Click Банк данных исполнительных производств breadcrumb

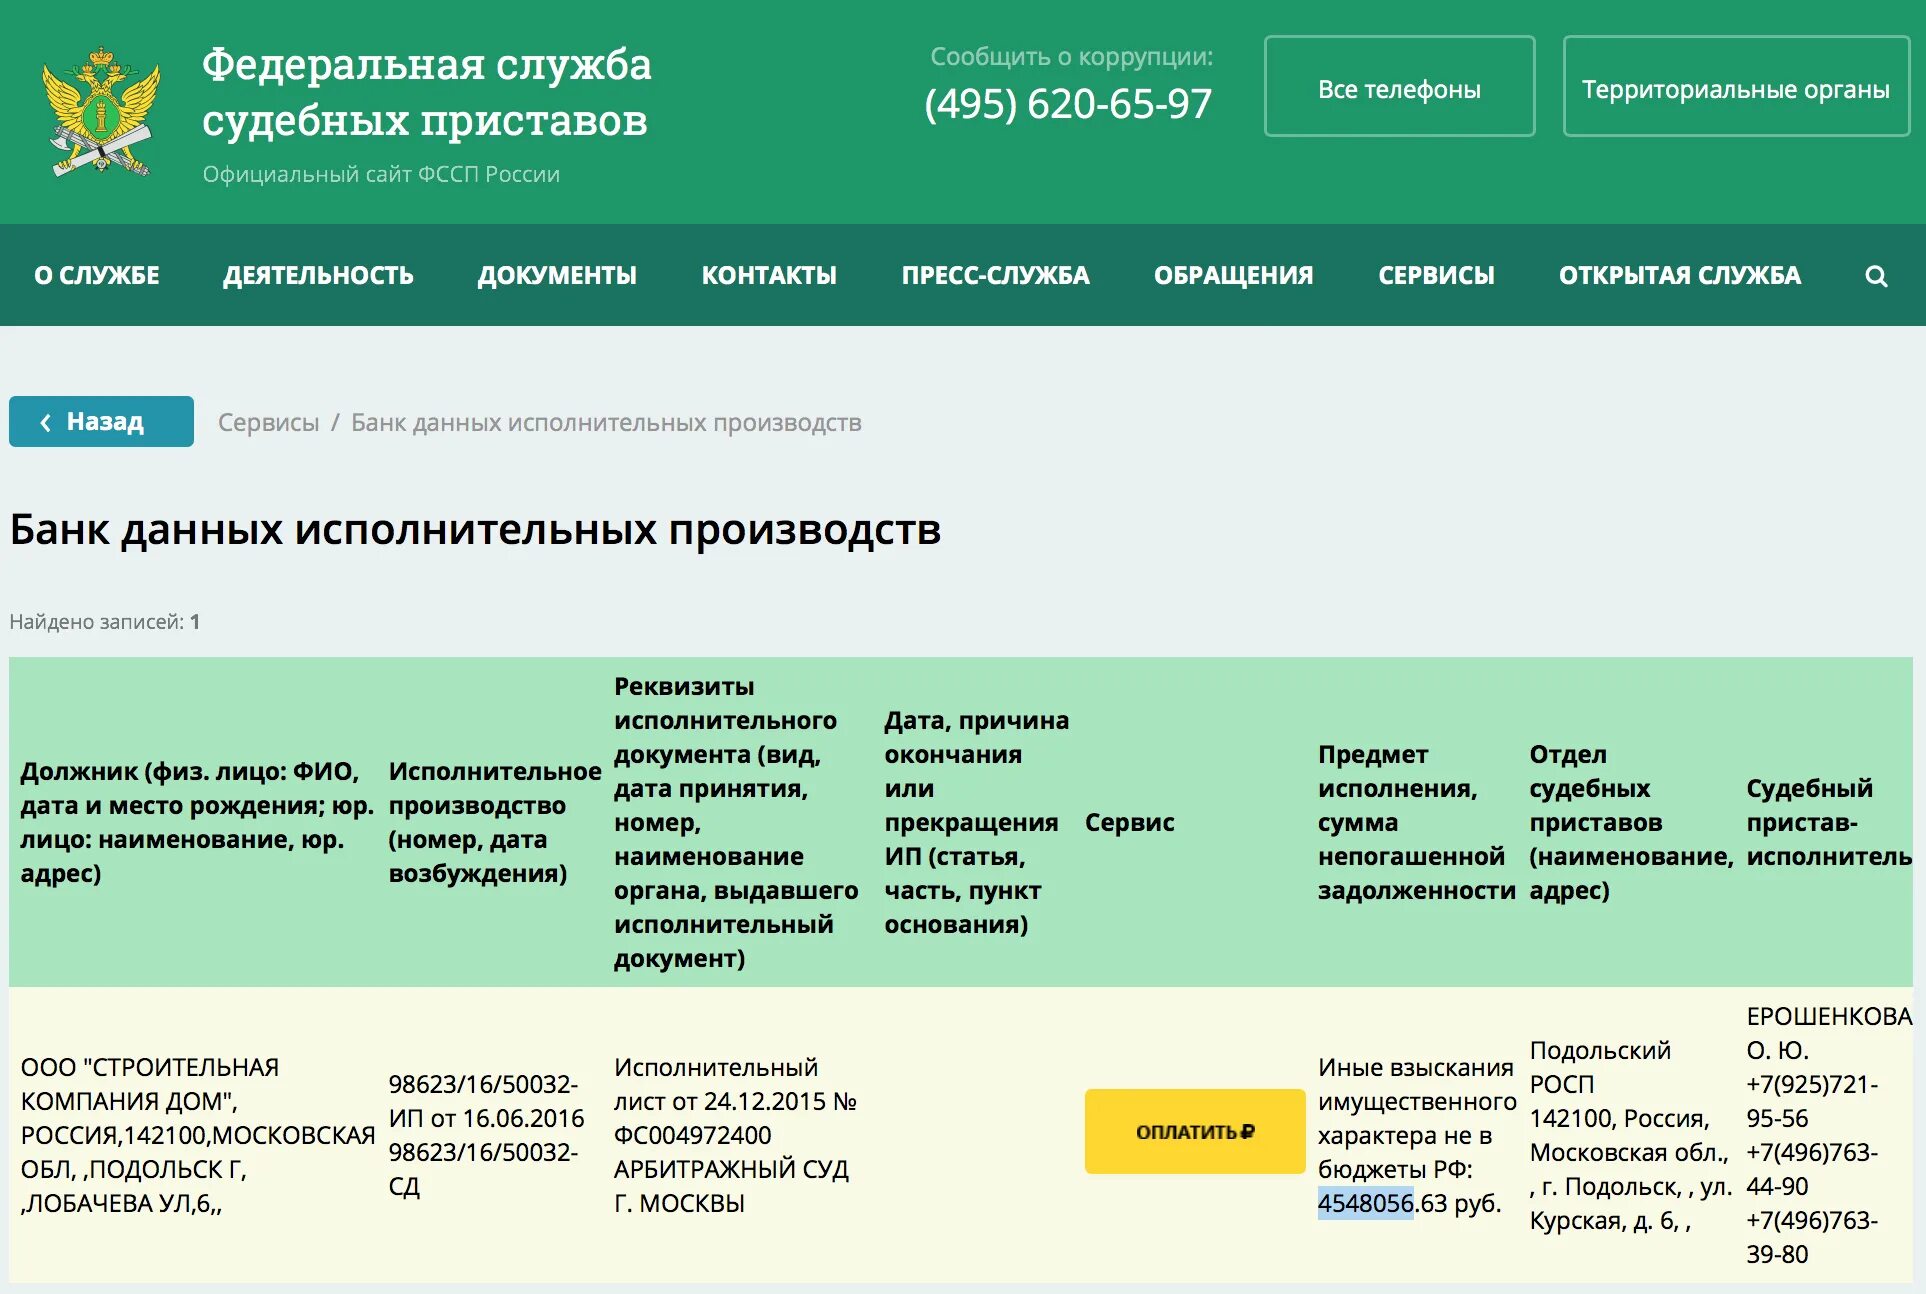pos(606,423)
